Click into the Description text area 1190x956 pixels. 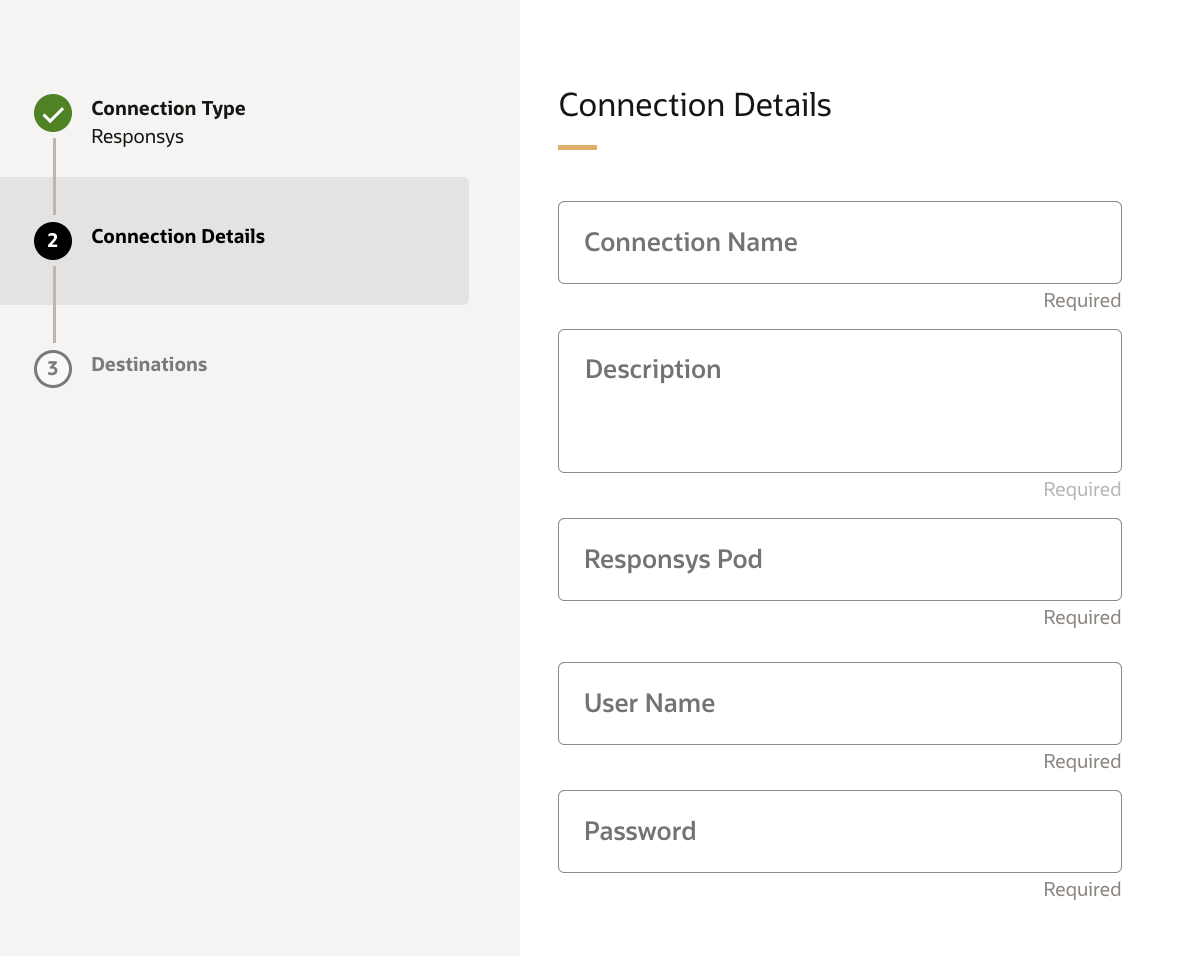pos(839,401)
